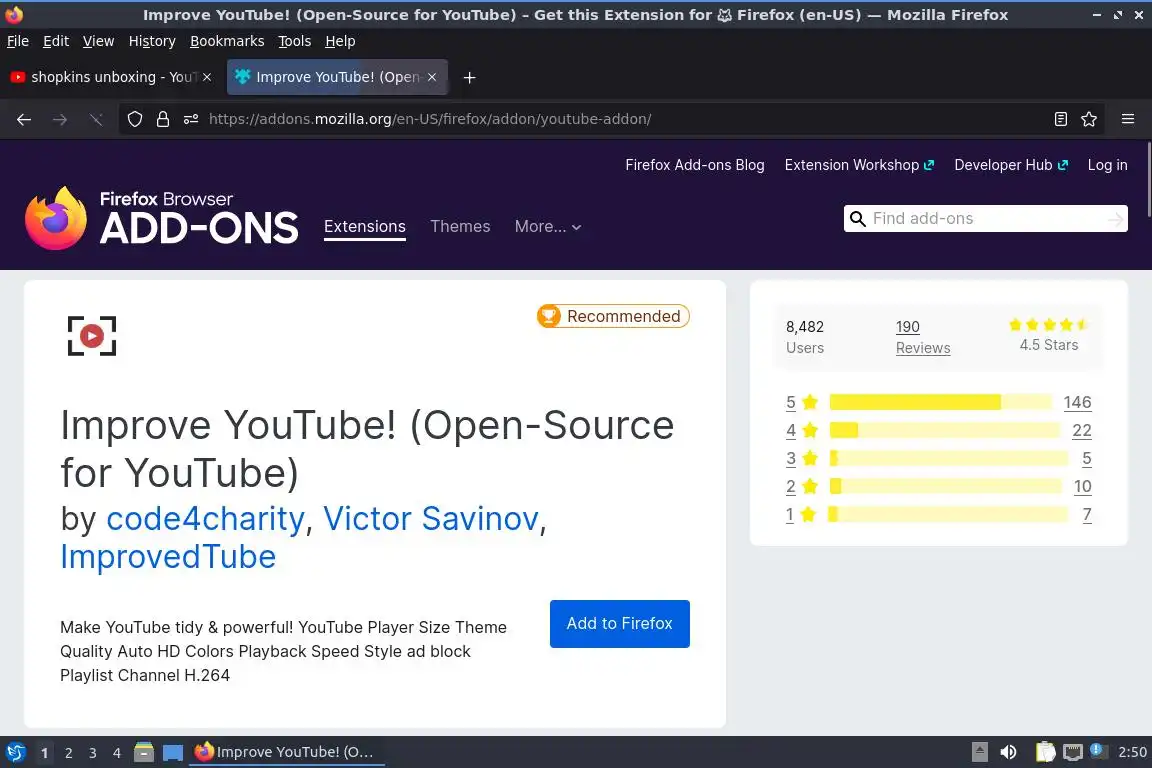Open the 5 three-star reviews count
Image resolution: width=1152 pixels, height=768 pixels.
click(x=1087, y=459)
